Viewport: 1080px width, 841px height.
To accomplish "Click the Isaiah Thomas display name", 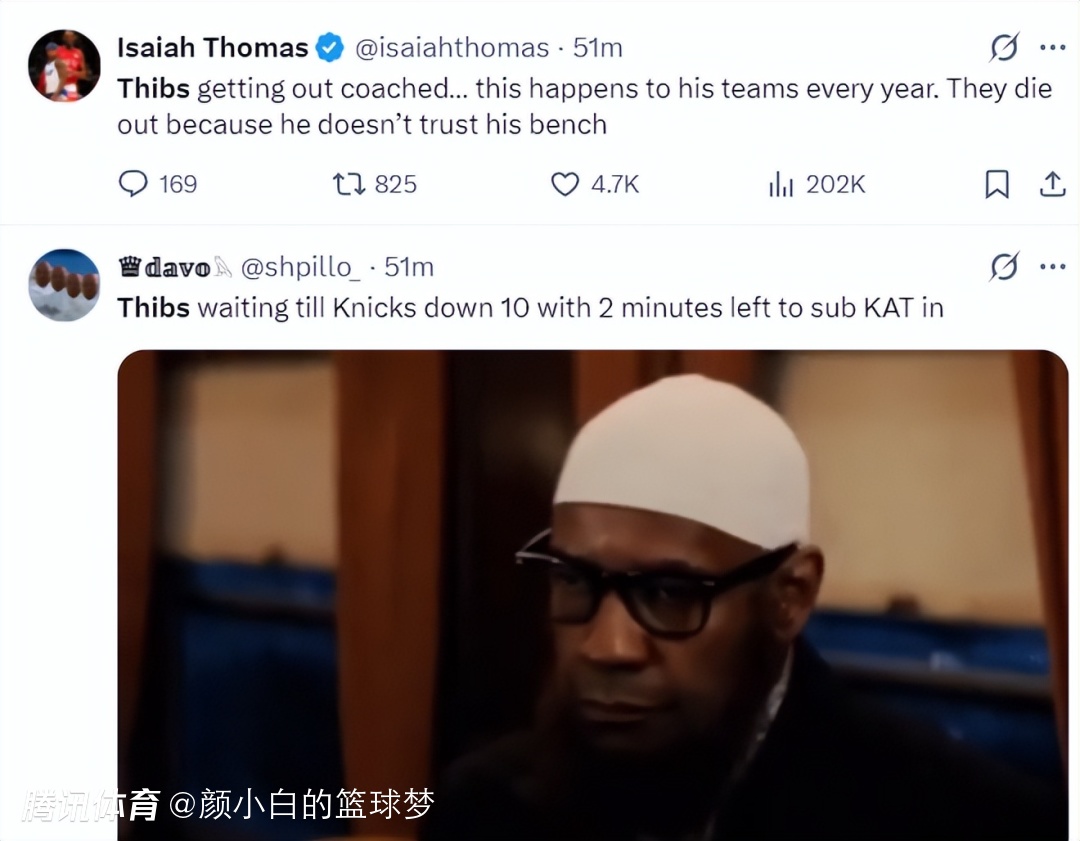I will [213, 48].
